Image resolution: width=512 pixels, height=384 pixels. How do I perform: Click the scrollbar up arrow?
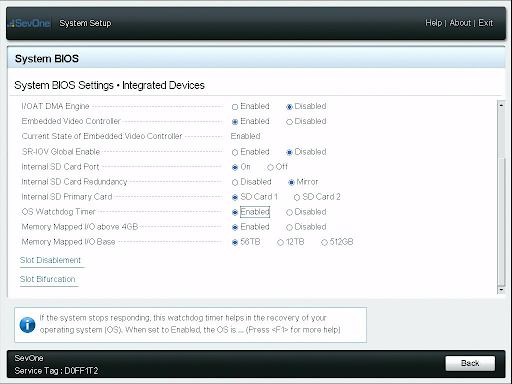pyautogui.click(x=501, y=105)
